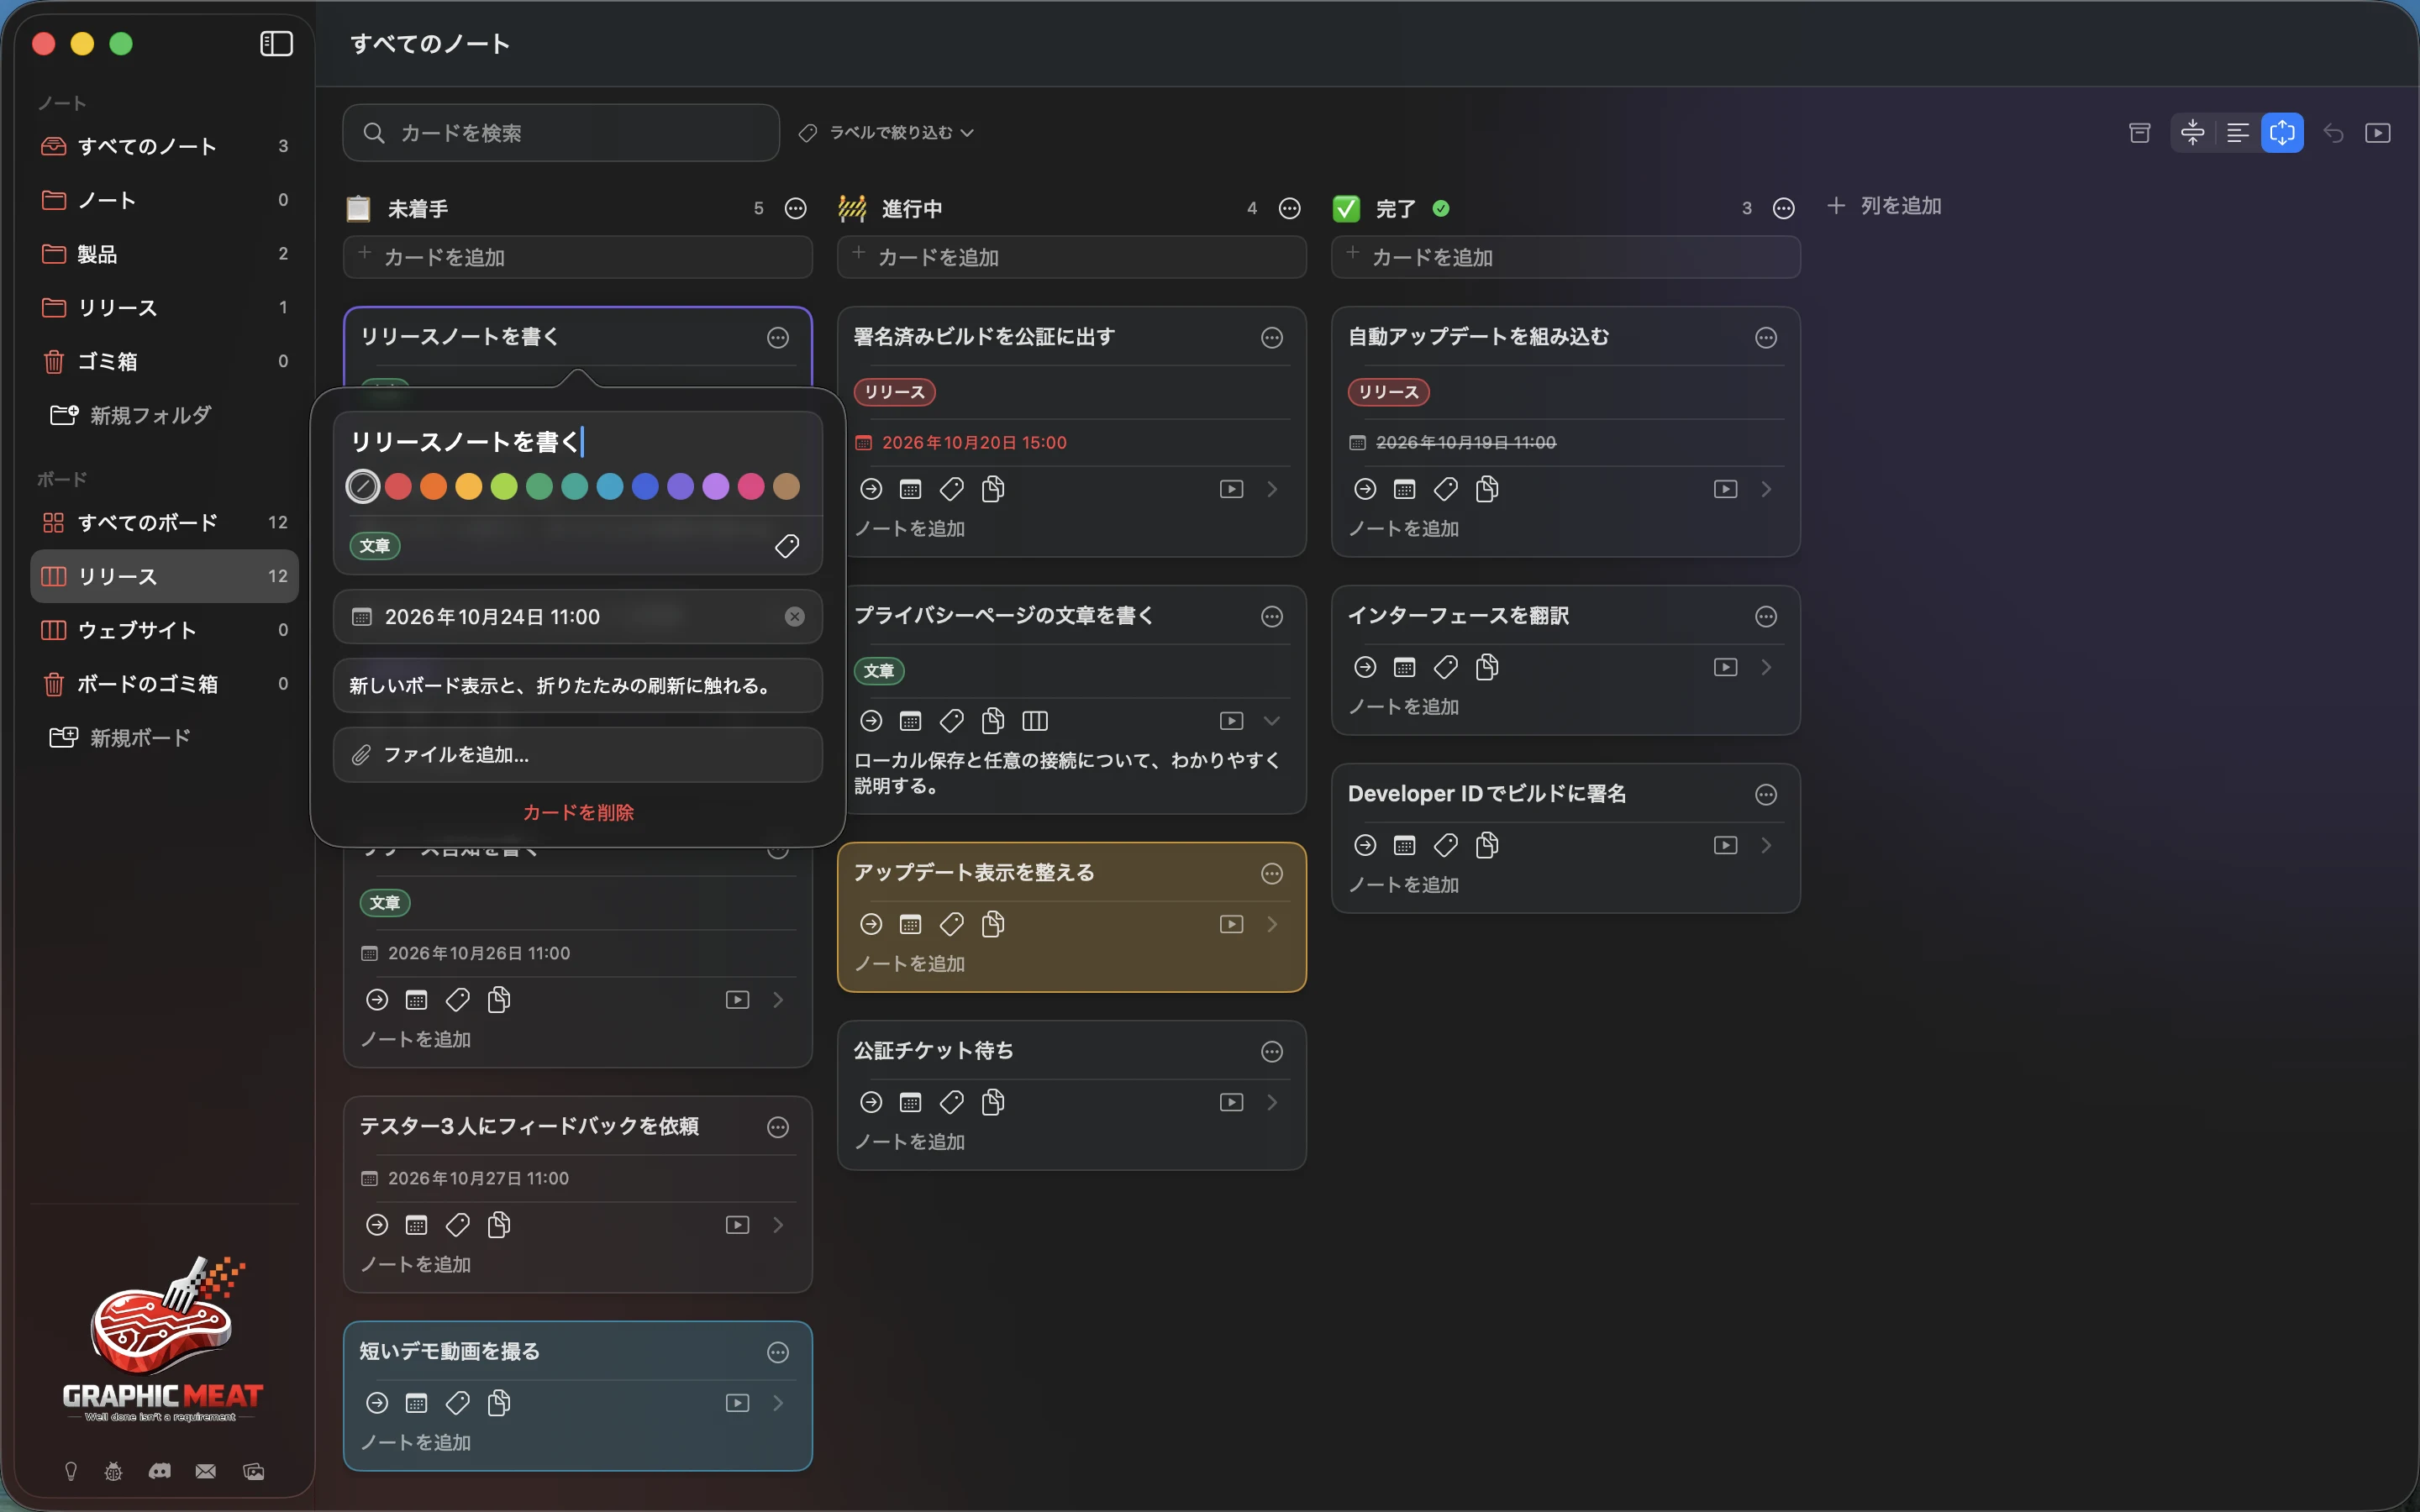Open ボードのゴミ箱 in the sidebar

165,684
